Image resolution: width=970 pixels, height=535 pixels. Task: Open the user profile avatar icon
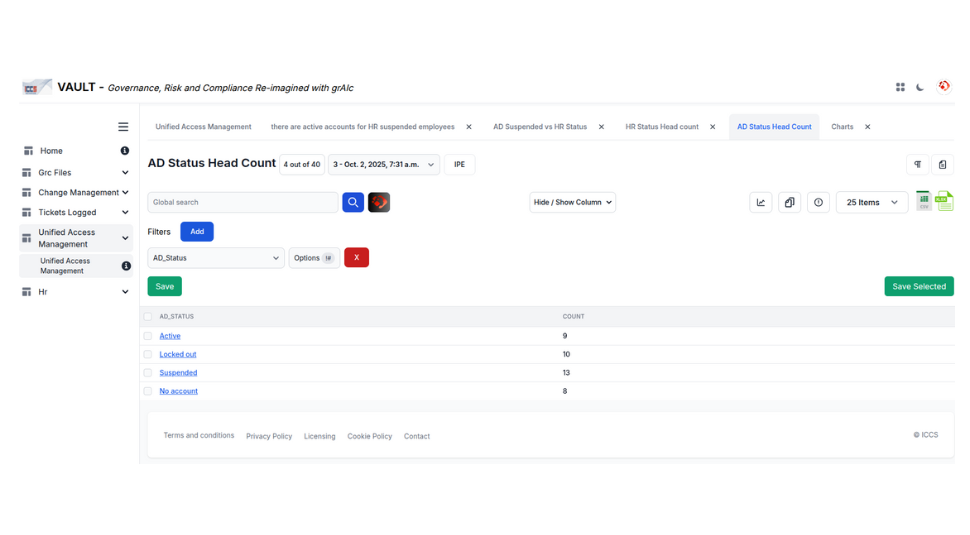(943, 87)
